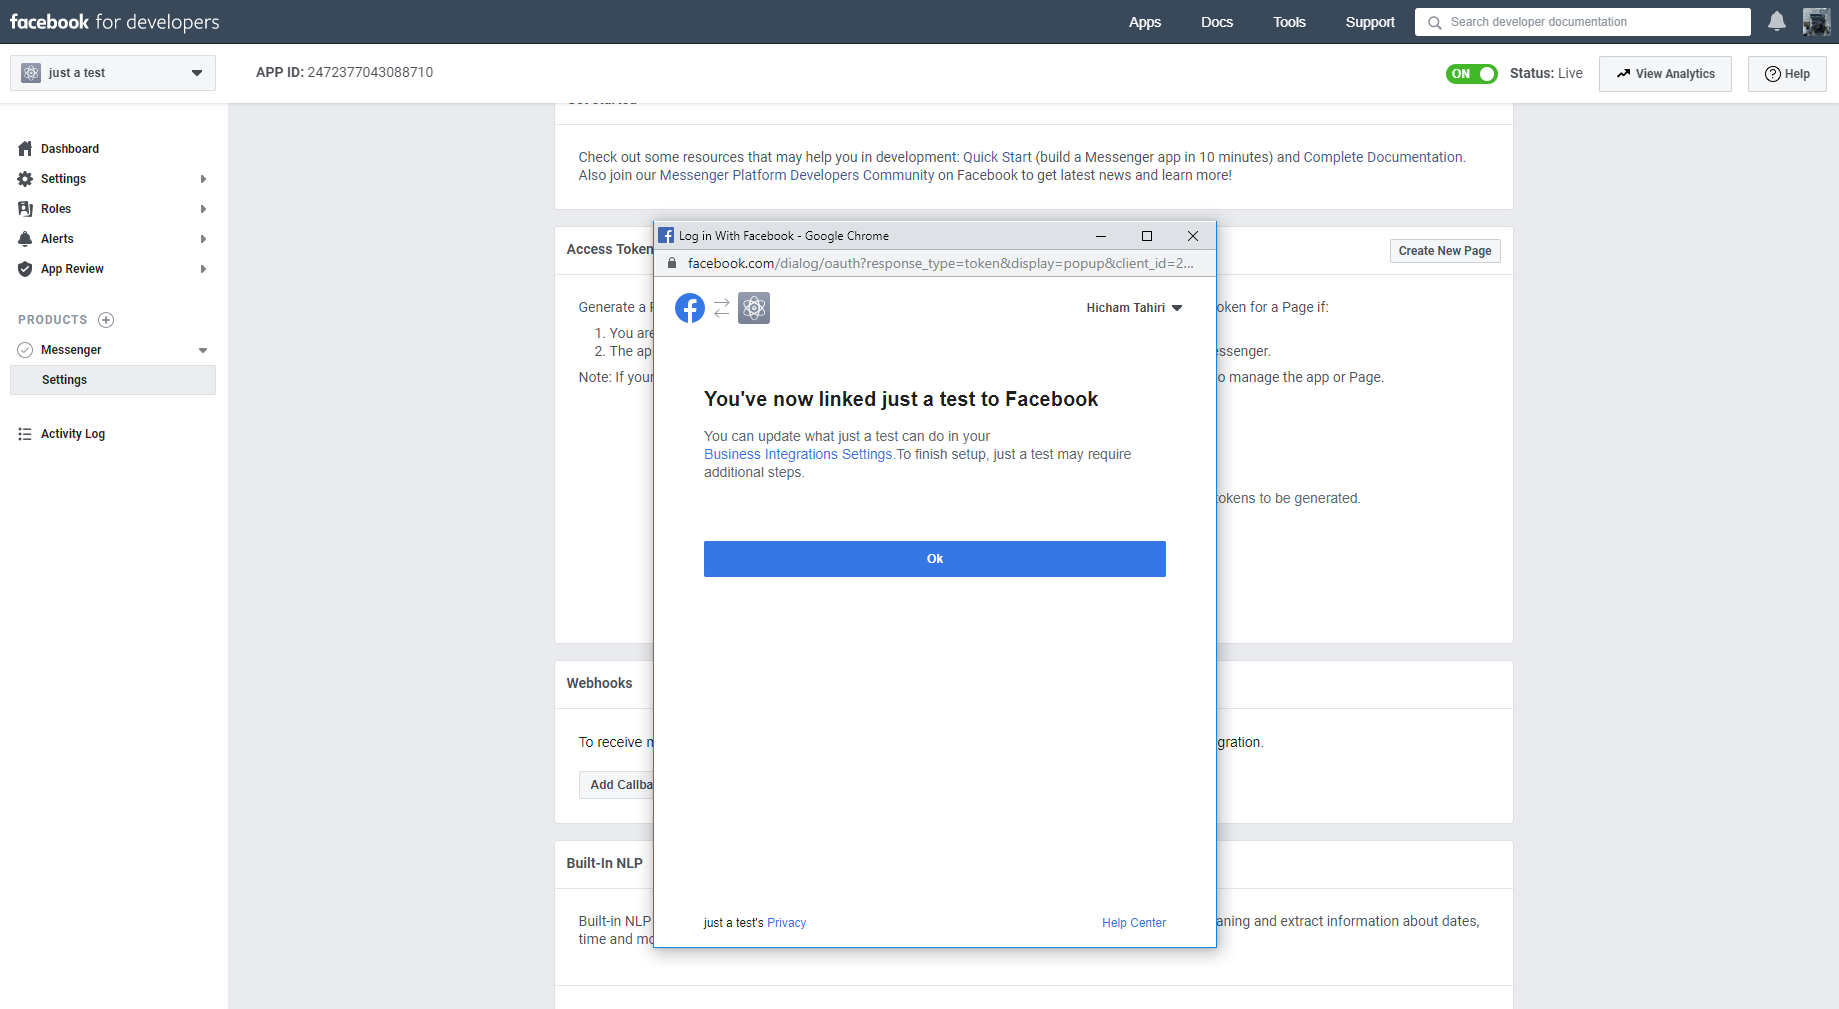
Task: Click the search magnifier icon
Action: [x=1435, y=22]
